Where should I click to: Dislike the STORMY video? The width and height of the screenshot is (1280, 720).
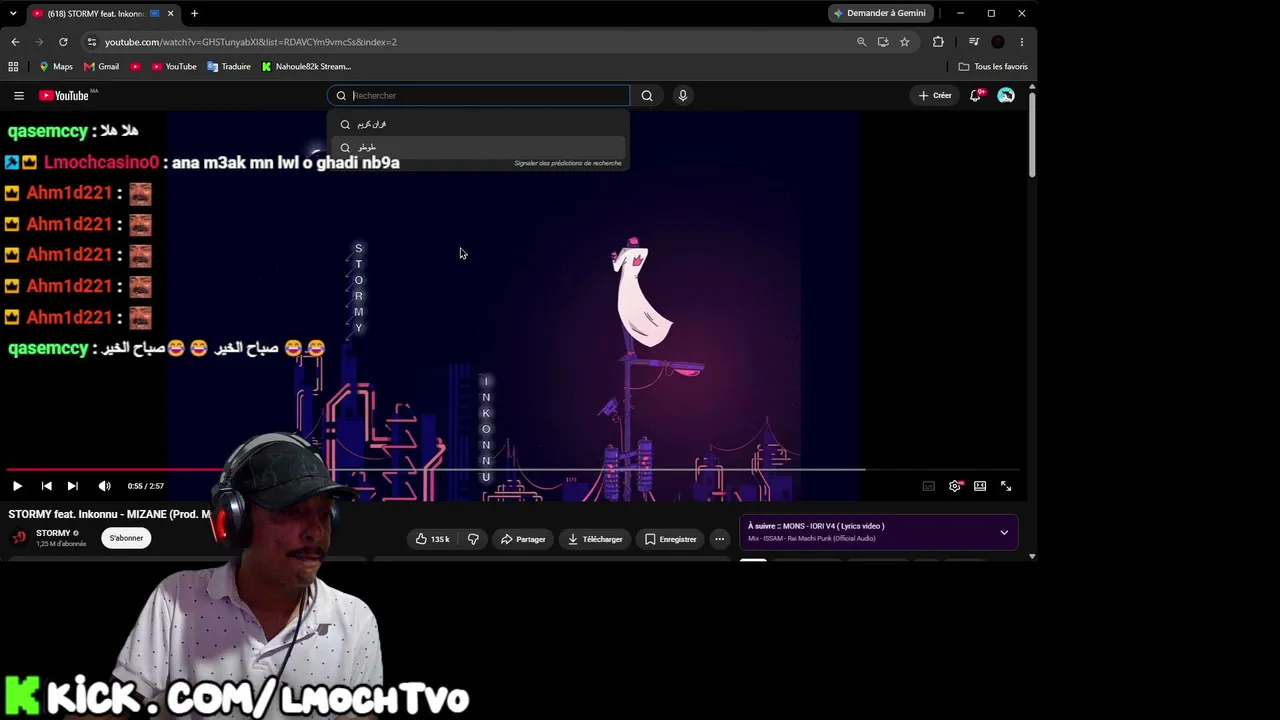(x=473, y=539)
